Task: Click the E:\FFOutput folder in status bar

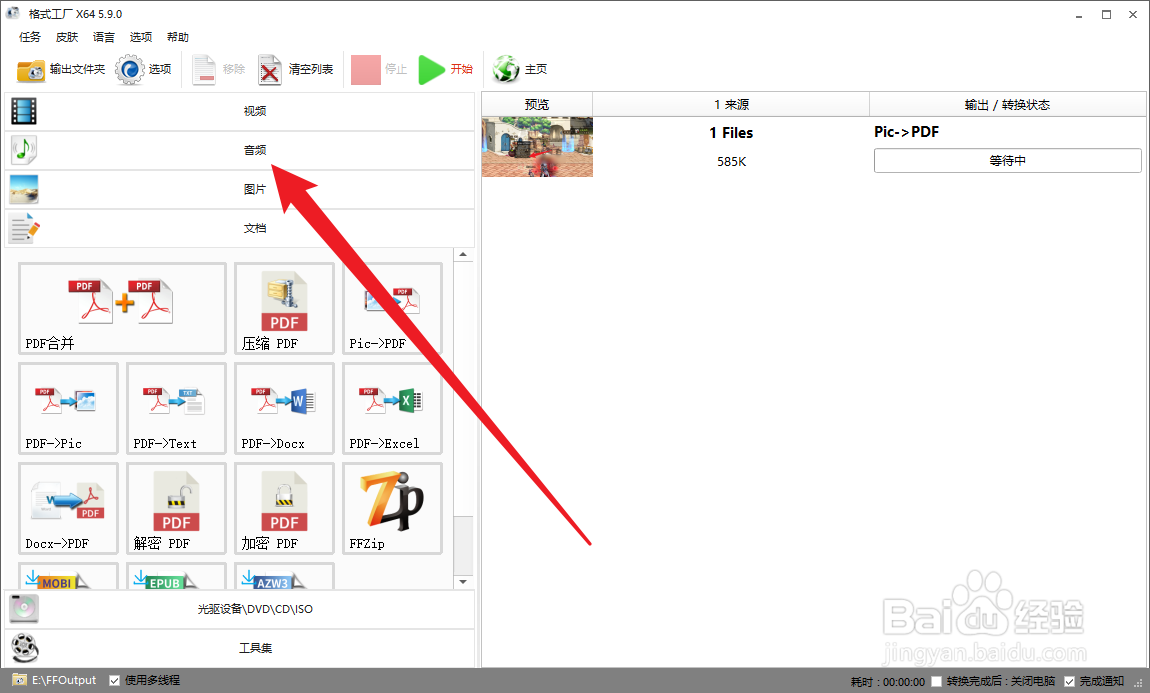Action: tap(55, 681)
